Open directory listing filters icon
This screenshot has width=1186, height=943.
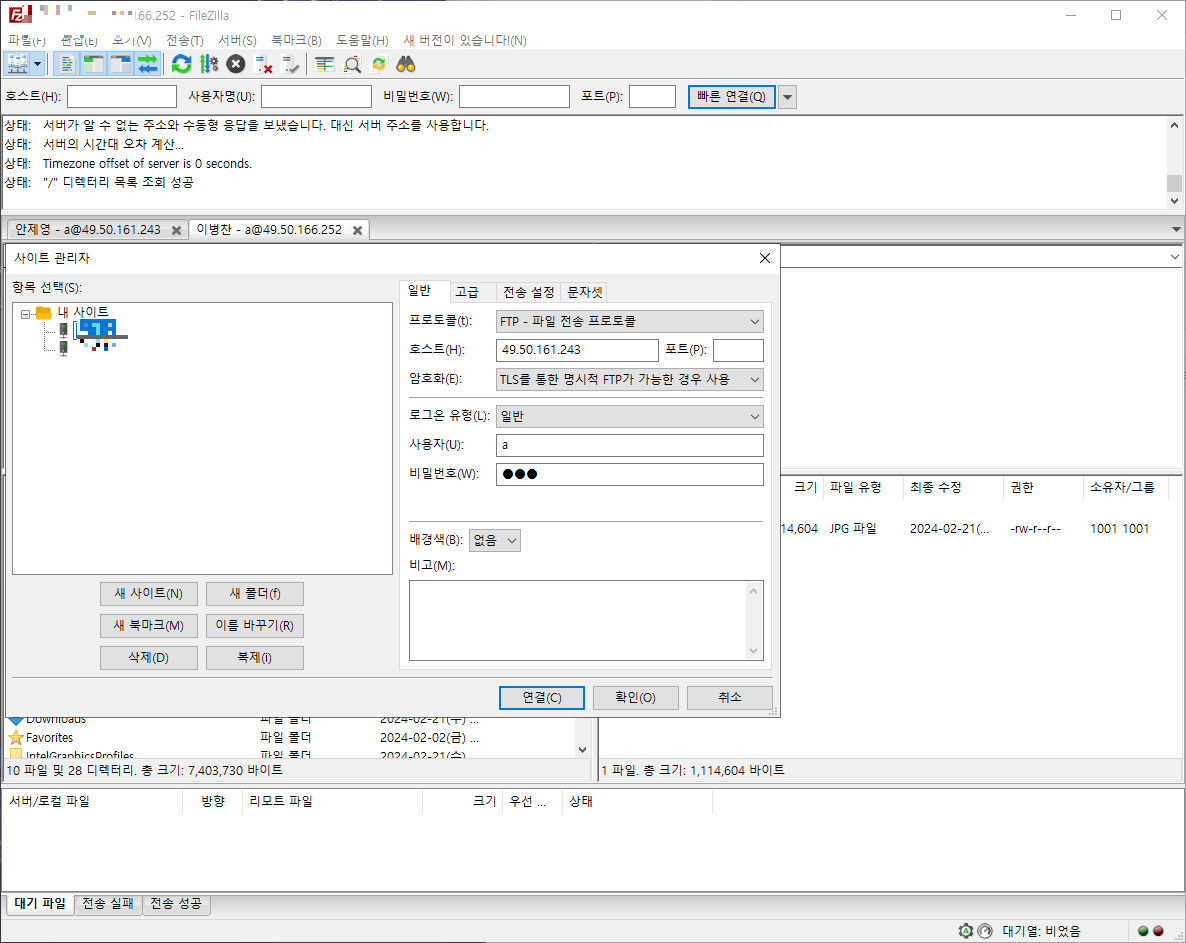[x=324, y=64]
